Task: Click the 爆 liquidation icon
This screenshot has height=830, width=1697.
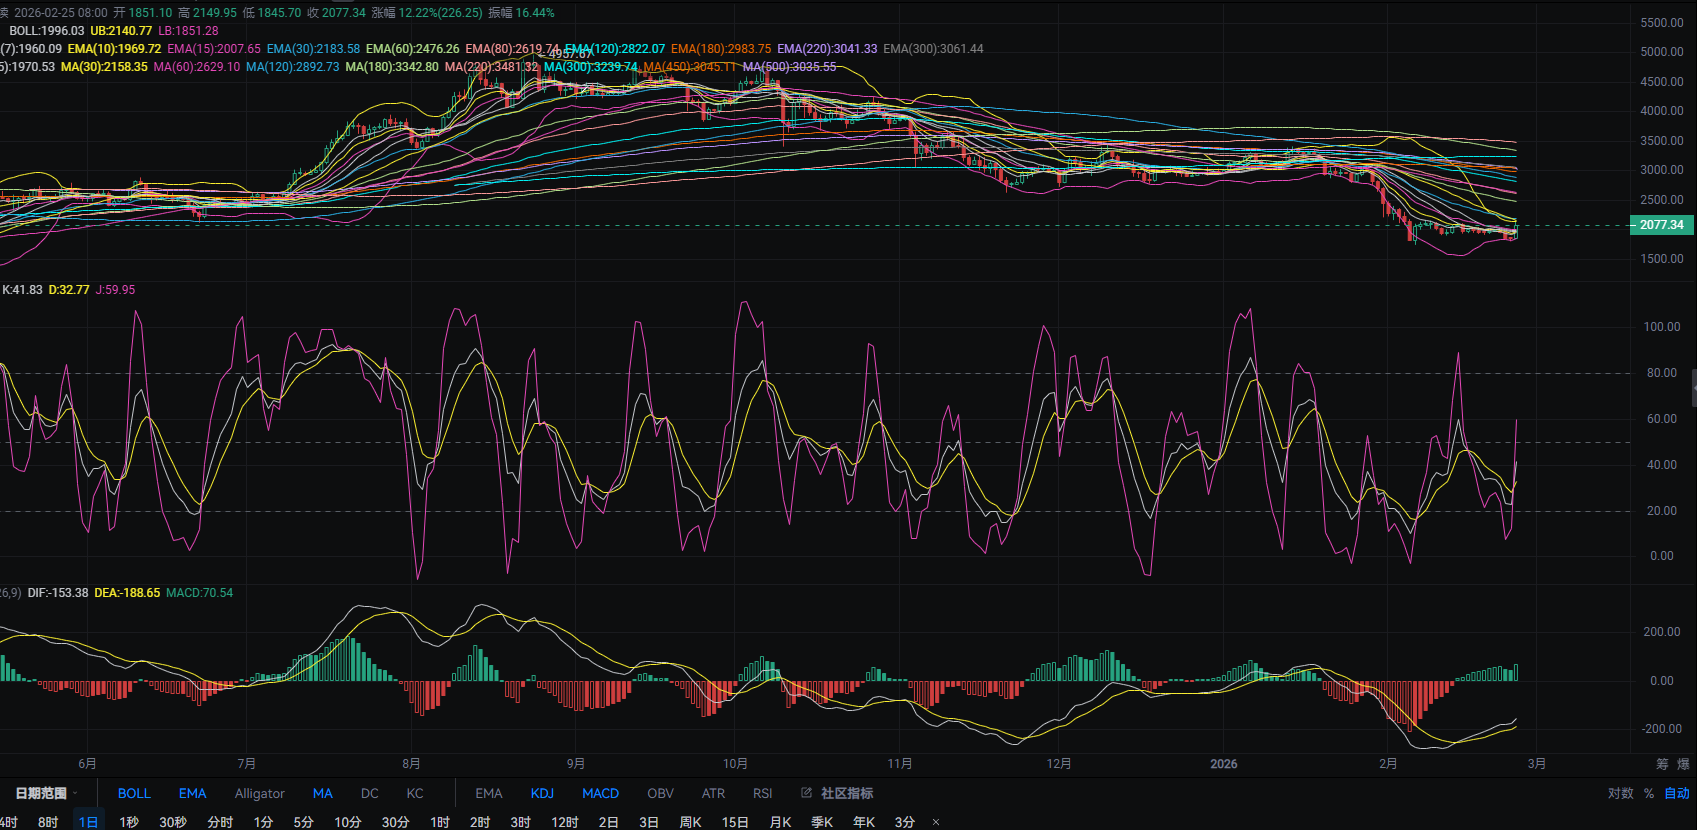Action: (x=1683, y=764)
